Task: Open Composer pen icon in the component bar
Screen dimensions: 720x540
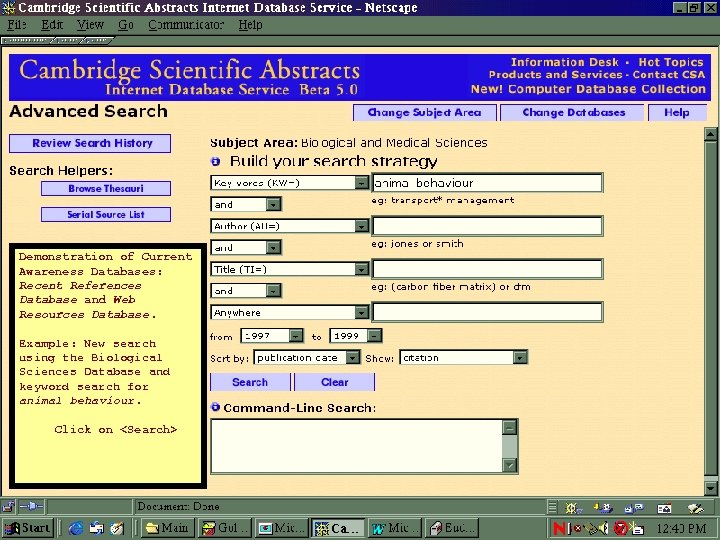Action: [696, 508]
